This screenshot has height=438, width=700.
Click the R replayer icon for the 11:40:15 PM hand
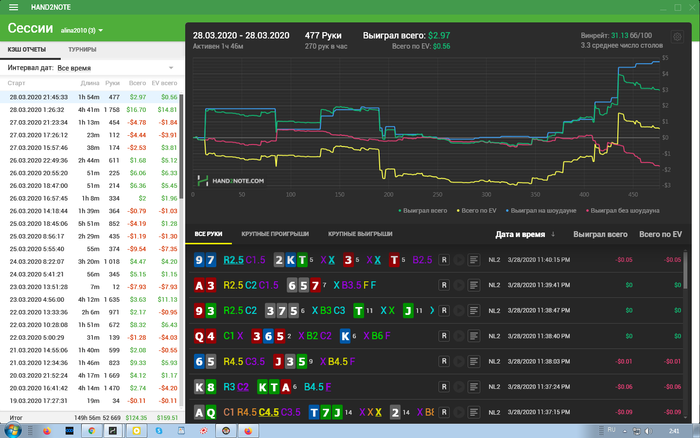click(x=444, y=260)
